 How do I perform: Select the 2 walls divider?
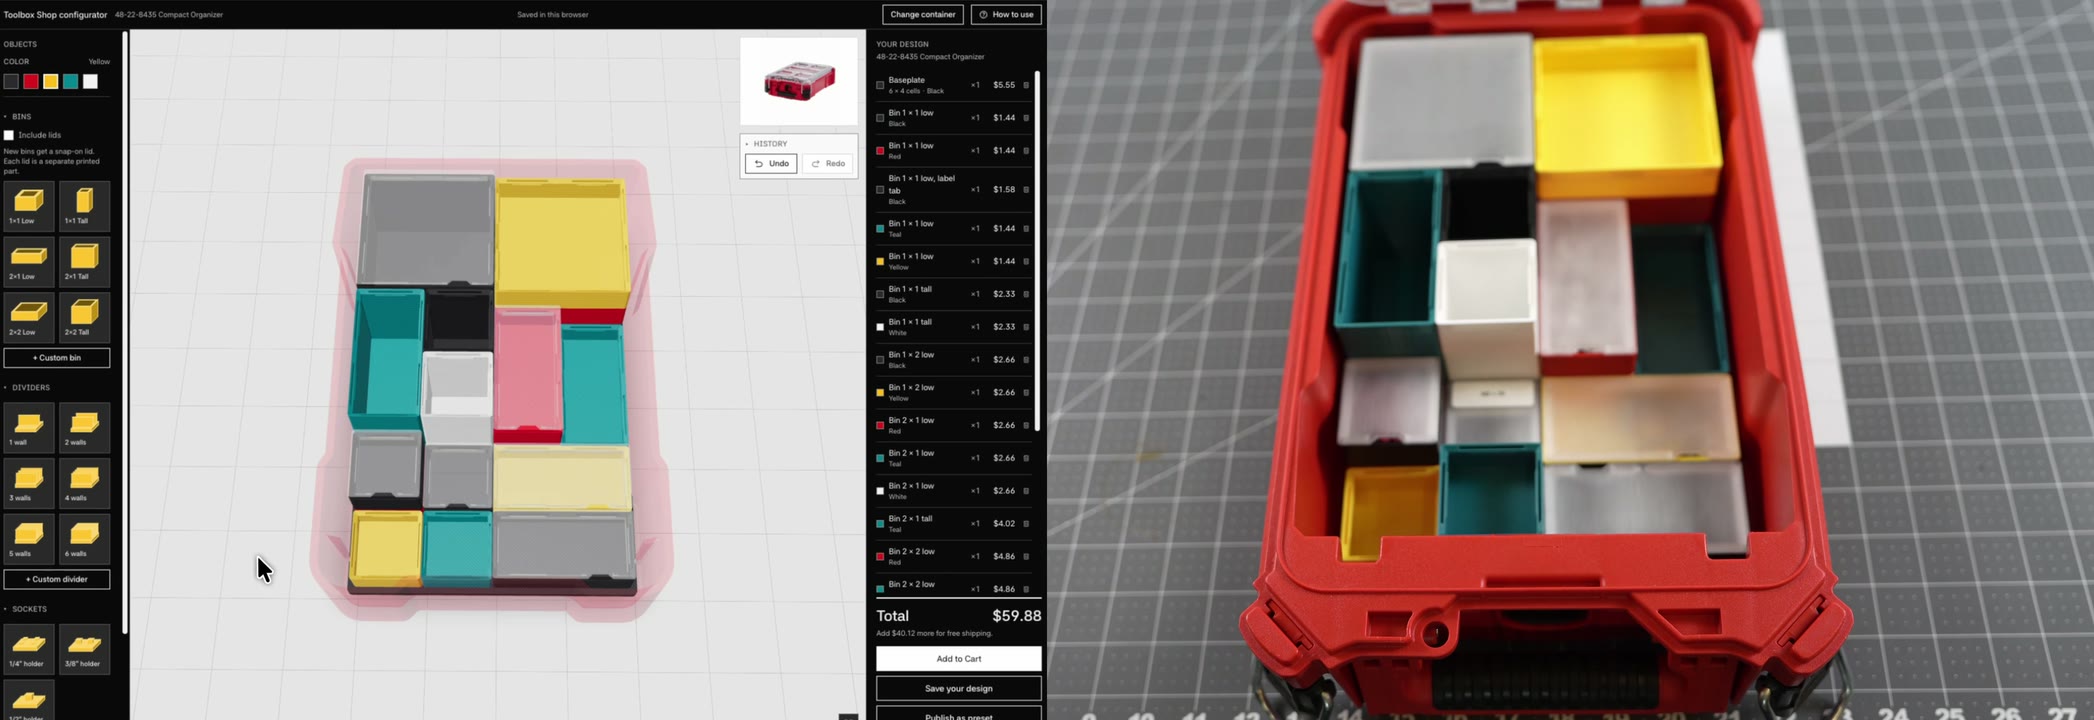click(x=84, y=428)
